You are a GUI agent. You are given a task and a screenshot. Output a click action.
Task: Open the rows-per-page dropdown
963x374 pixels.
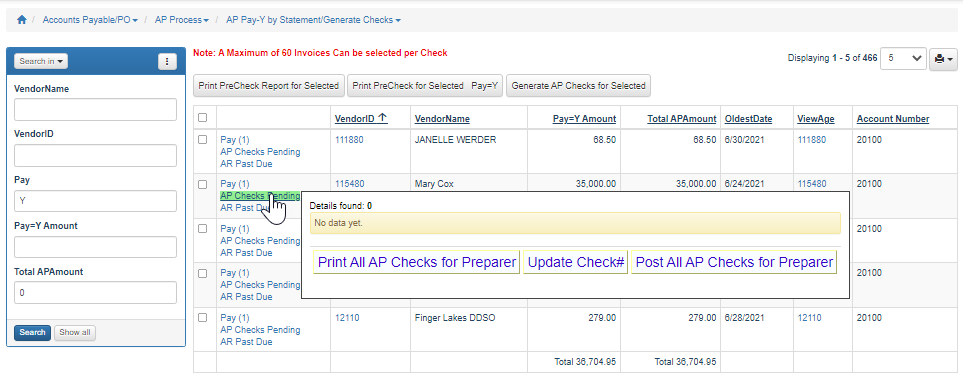pyautogui.click(x=903, y=58)
